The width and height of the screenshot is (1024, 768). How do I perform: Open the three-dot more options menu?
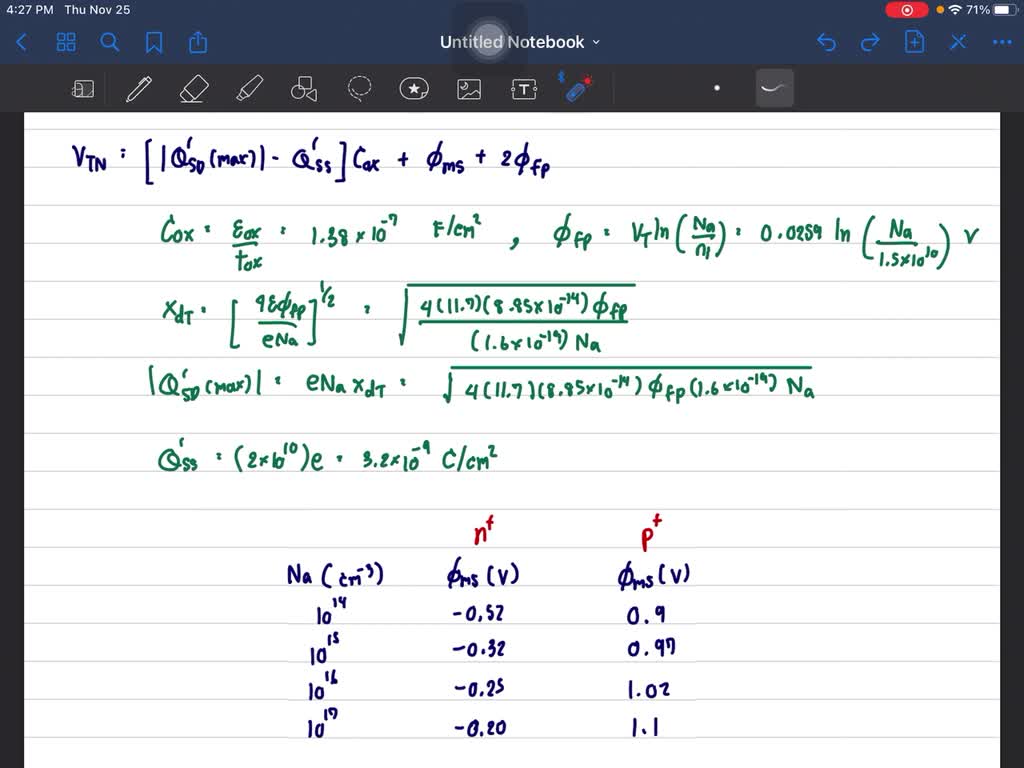click(1001, 42)
